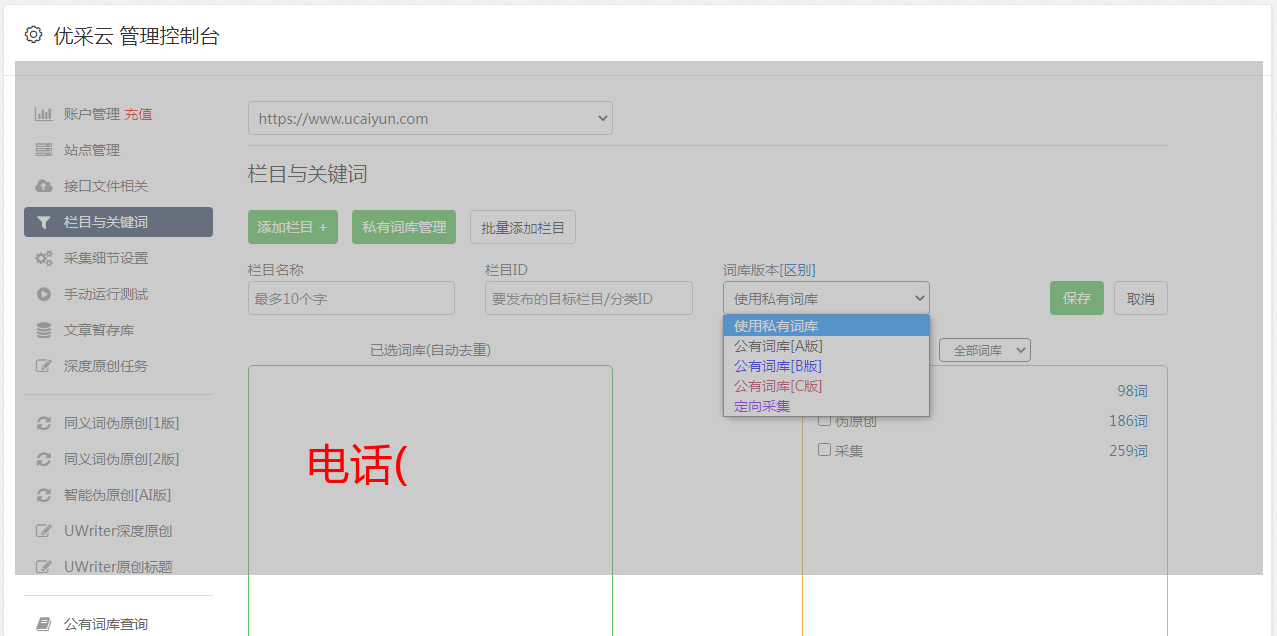This screenshot has height=636, width=1277.
Task: Click the server icon beside 站点管理
Action: click(x=43, y=150)
